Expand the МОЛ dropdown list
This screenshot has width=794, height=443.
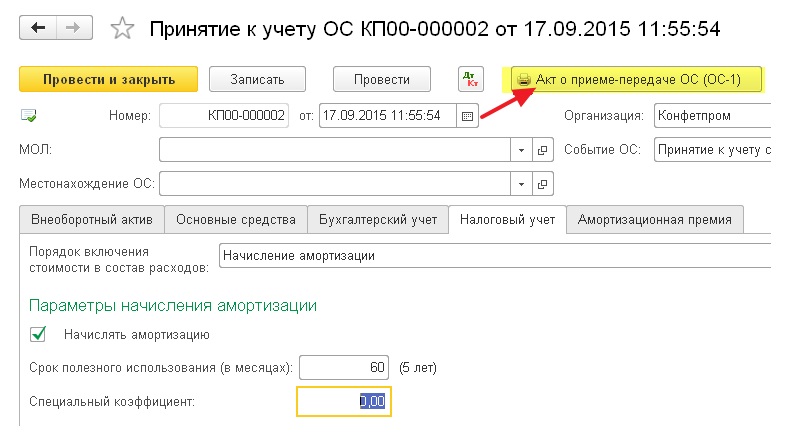[x=521, y=150]
